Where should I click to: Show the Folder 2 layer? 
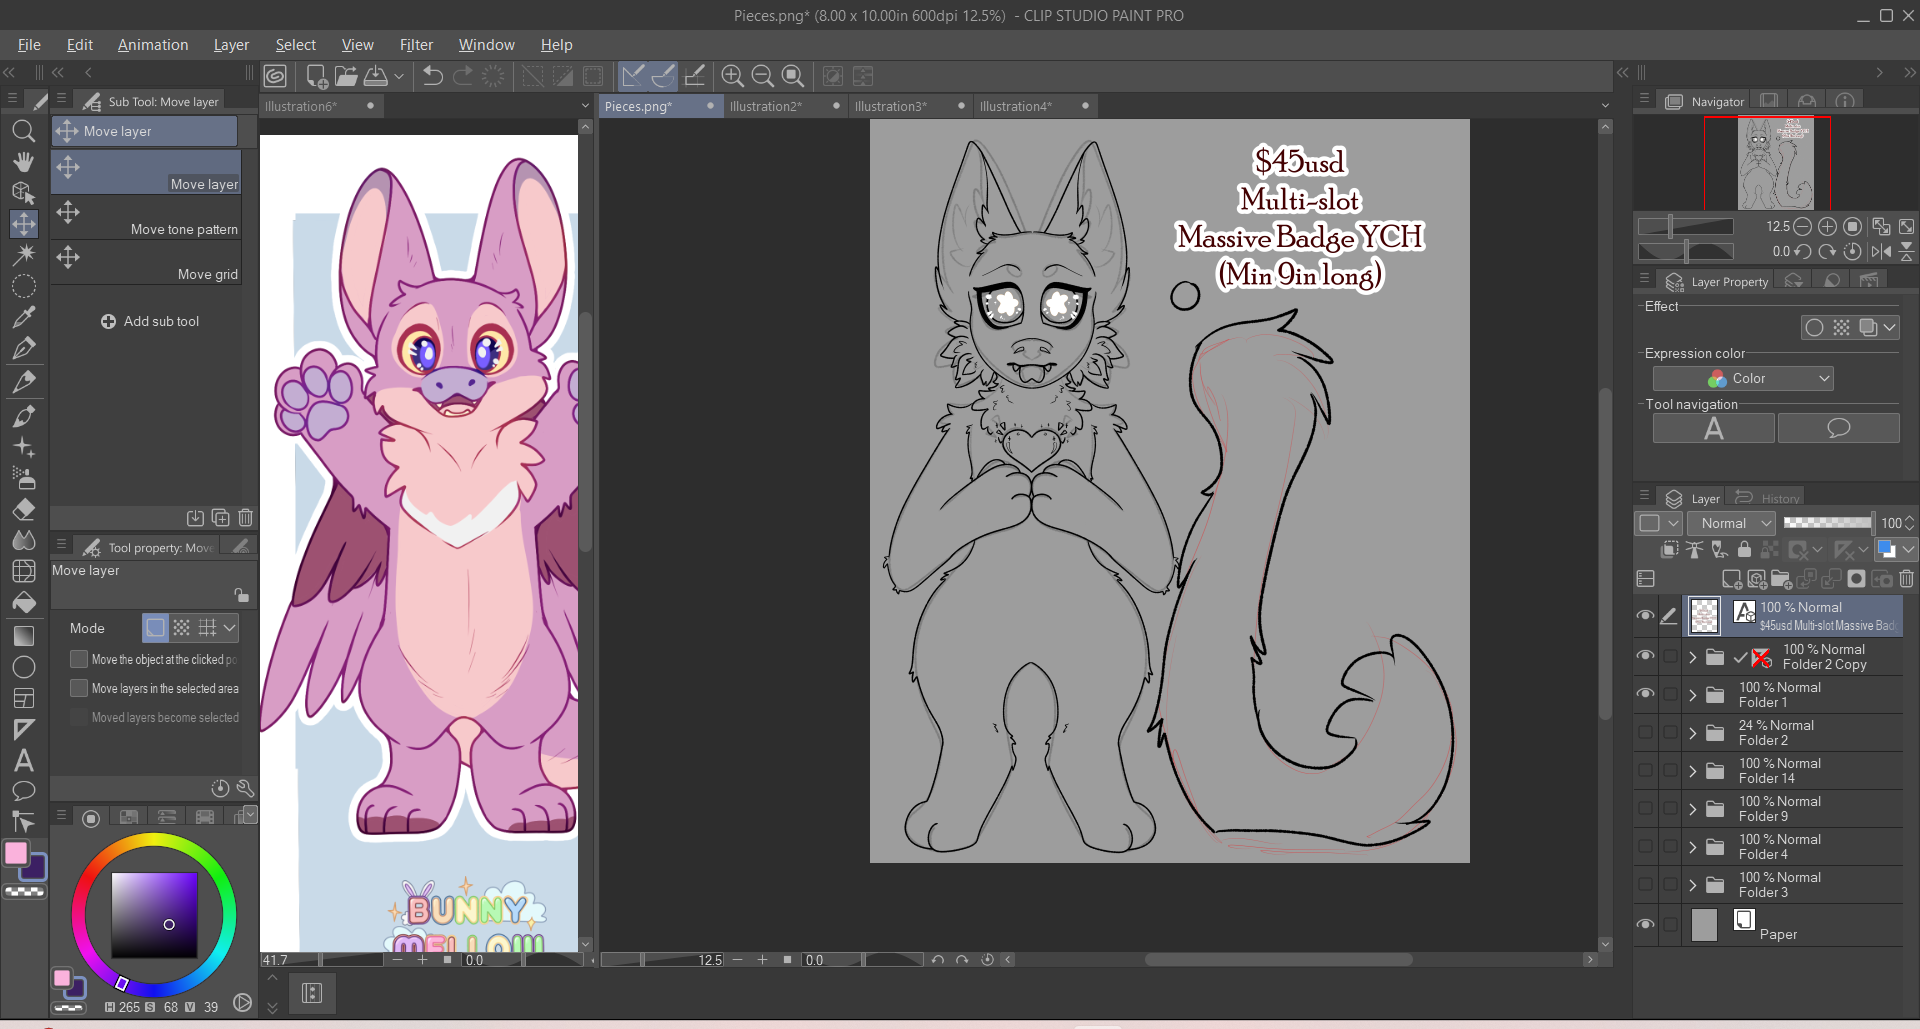1645,732
